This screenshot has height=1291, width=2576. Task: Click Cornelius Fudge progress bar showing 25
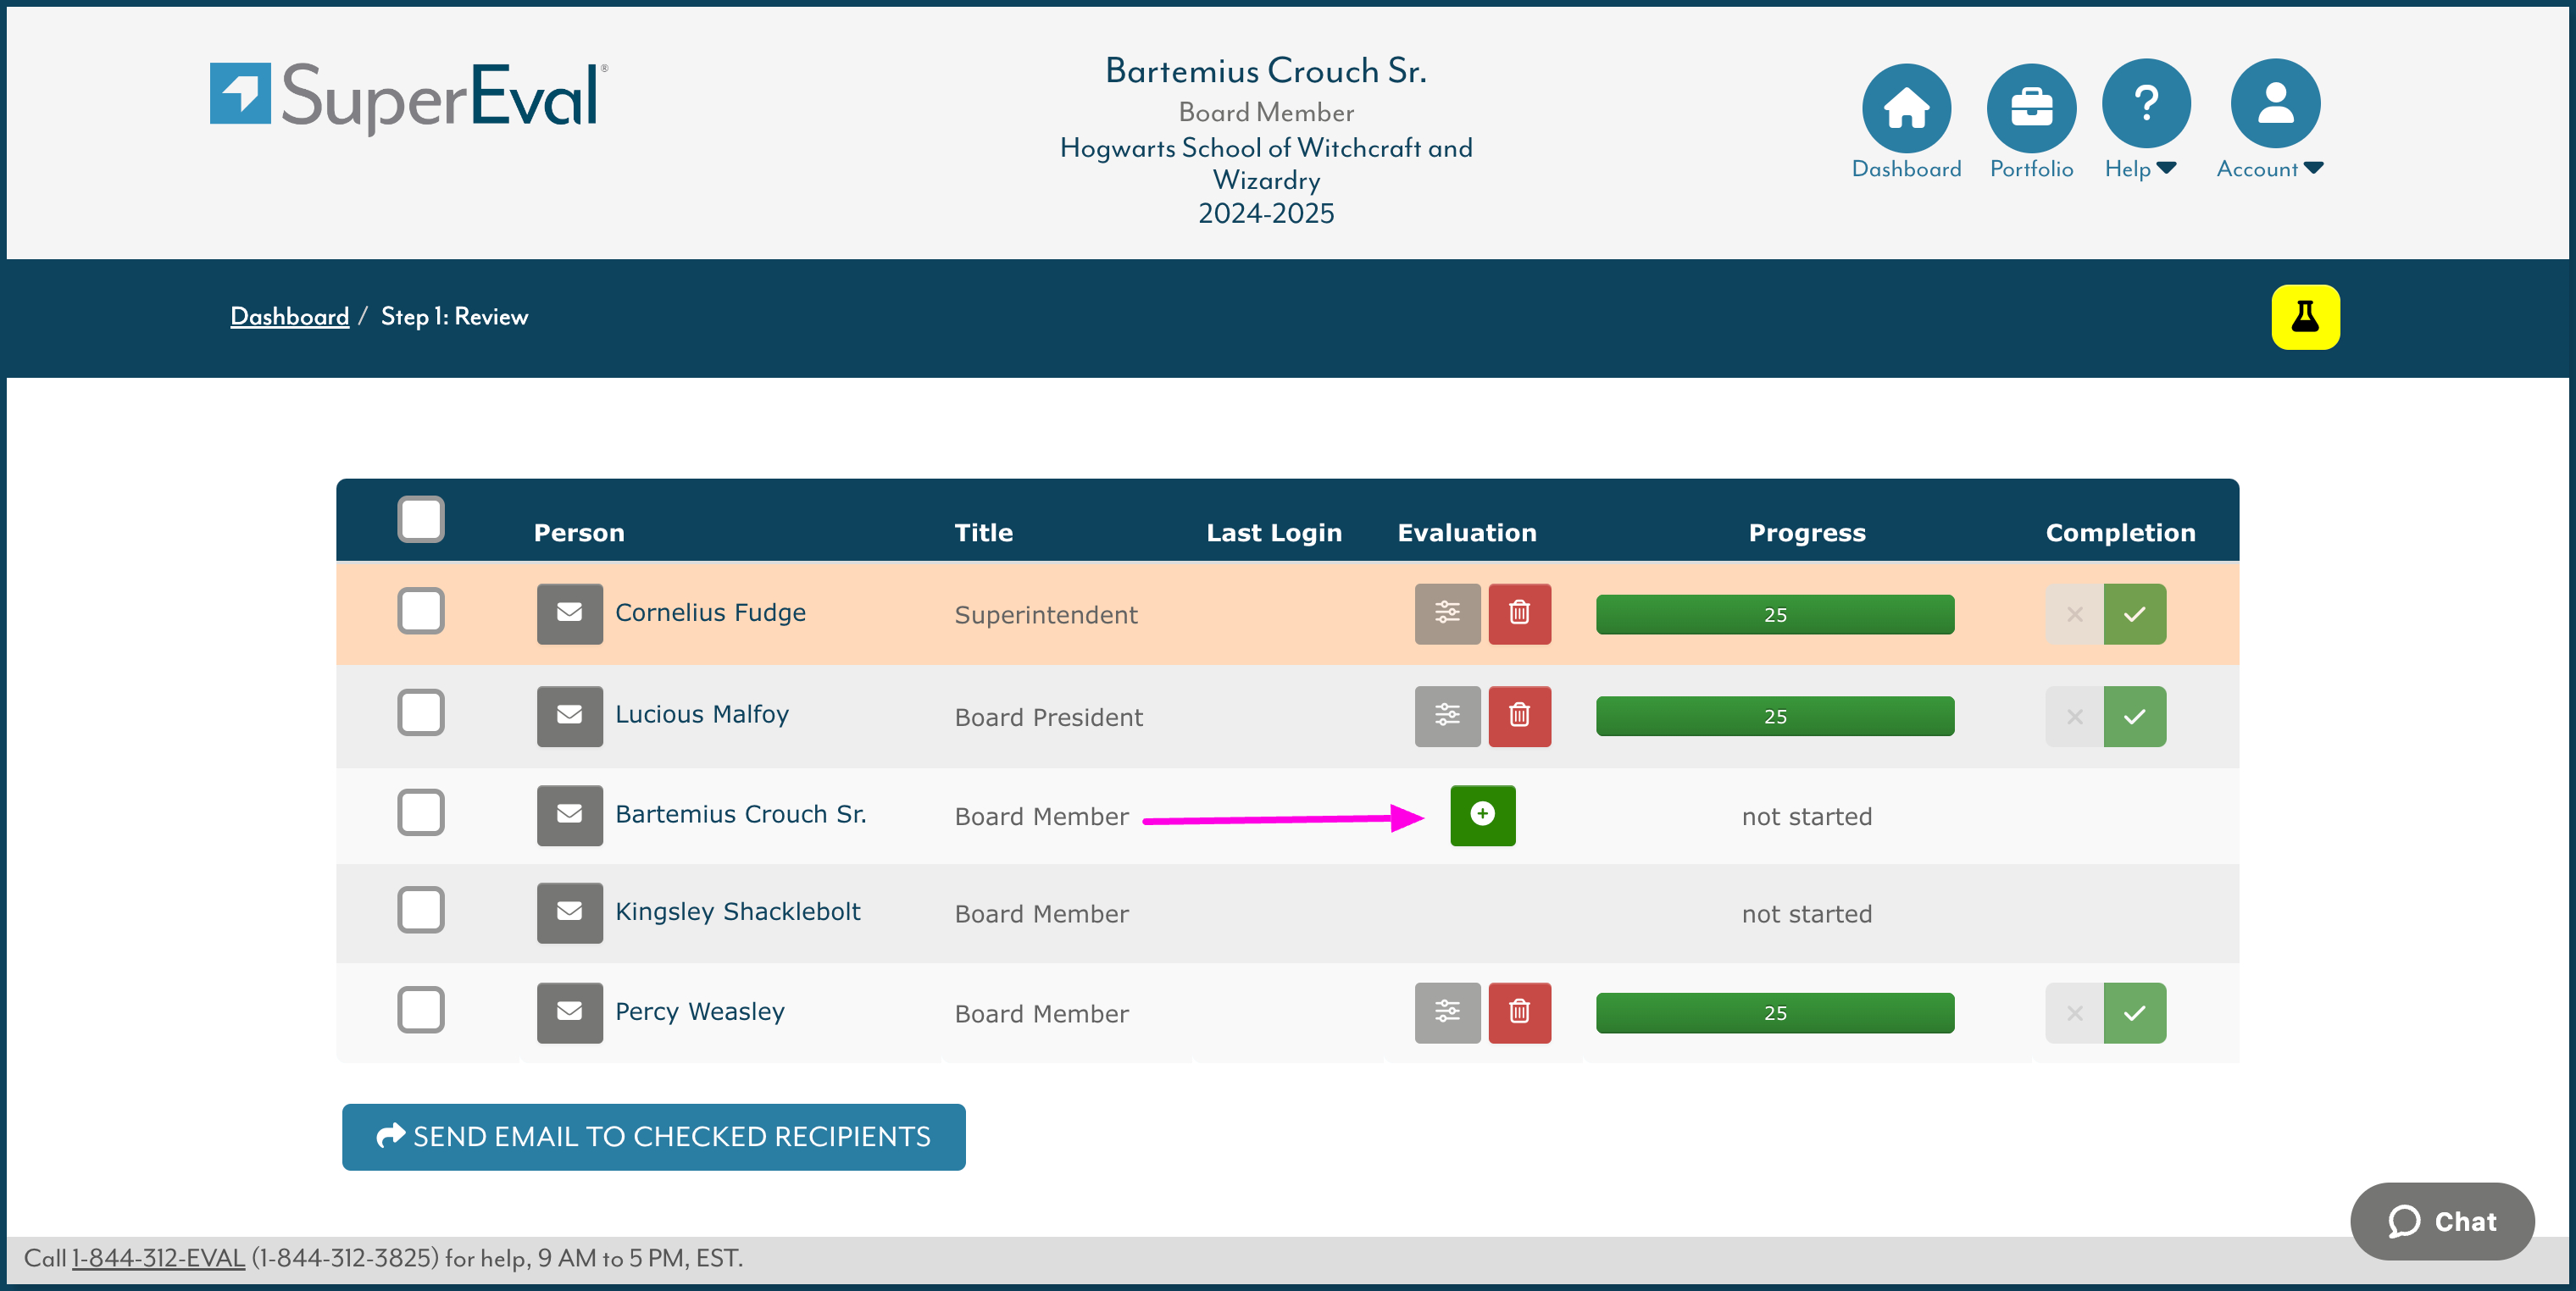(1774, 614)
